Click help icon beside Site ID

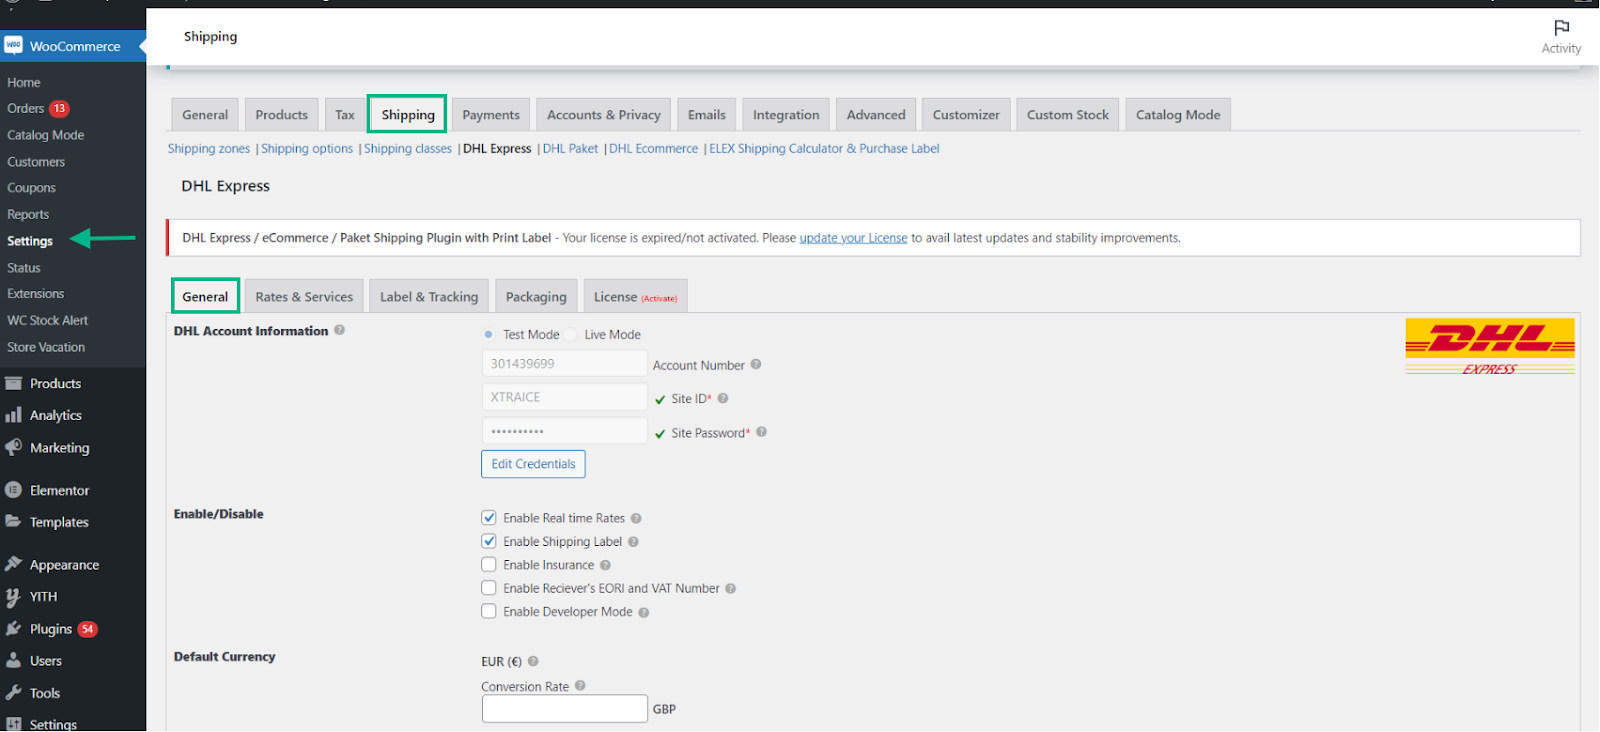click(723, 398)
